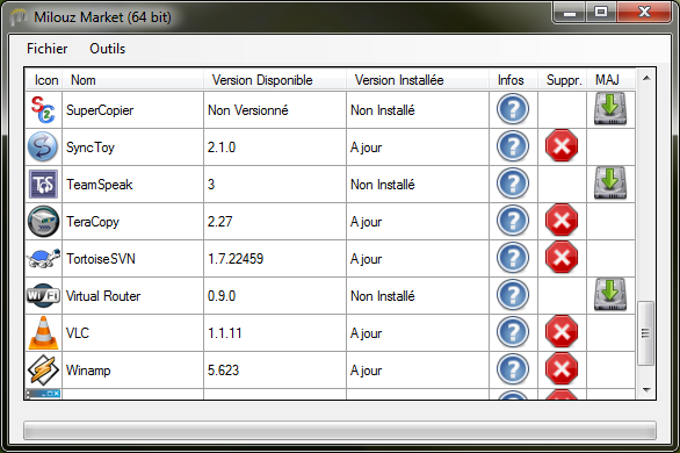Viewport: 680px width, 453px height.
Task: Click version 1.7.22459 cell
Action: coord(275,259)
